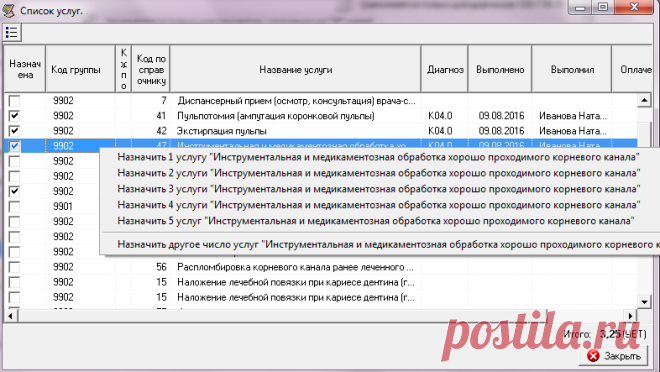Click Иванова Ната.. in Пульпотомия row
660x372 pixels.
click(x=573, y=116)
